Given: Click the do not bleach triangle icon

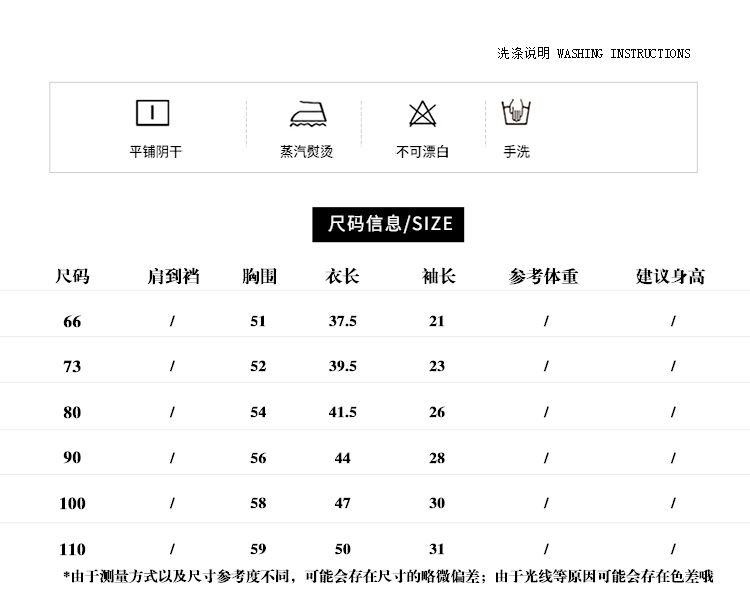Looking at the screenshot, I should (423, 114).
